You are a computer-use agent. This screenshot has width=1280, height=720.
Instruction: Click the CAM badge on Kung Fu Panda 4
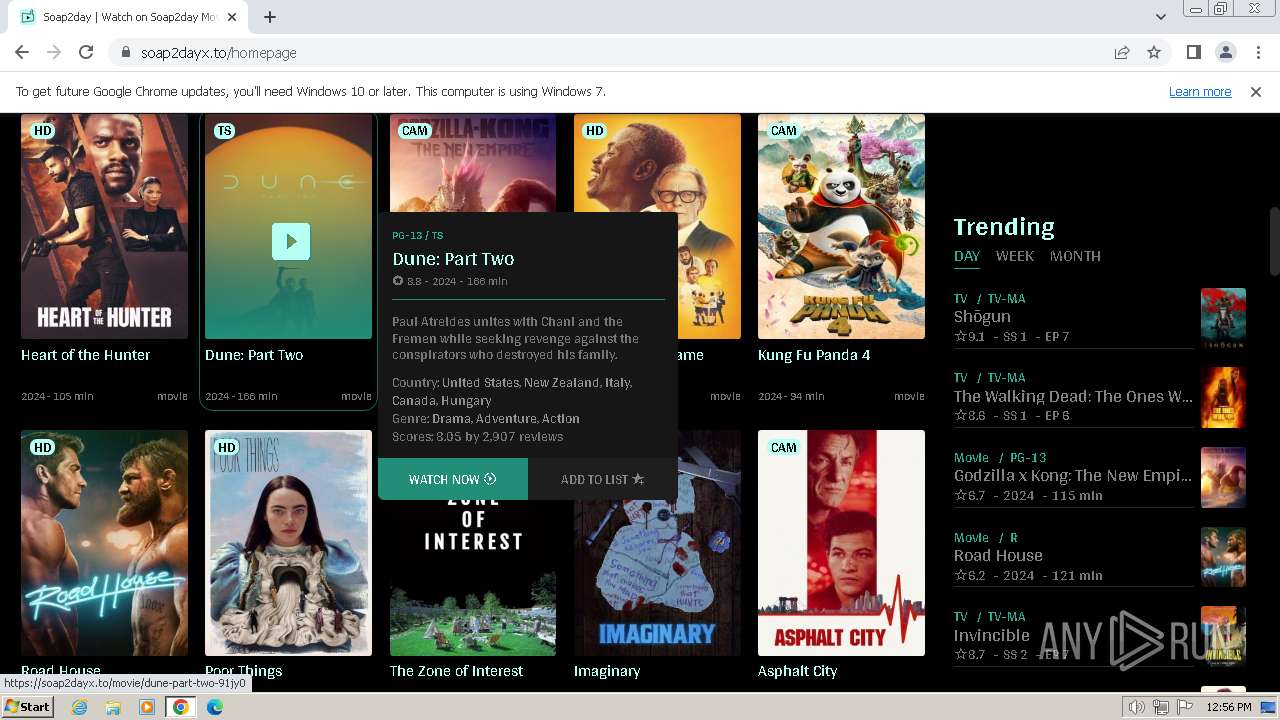click(784, 131)
